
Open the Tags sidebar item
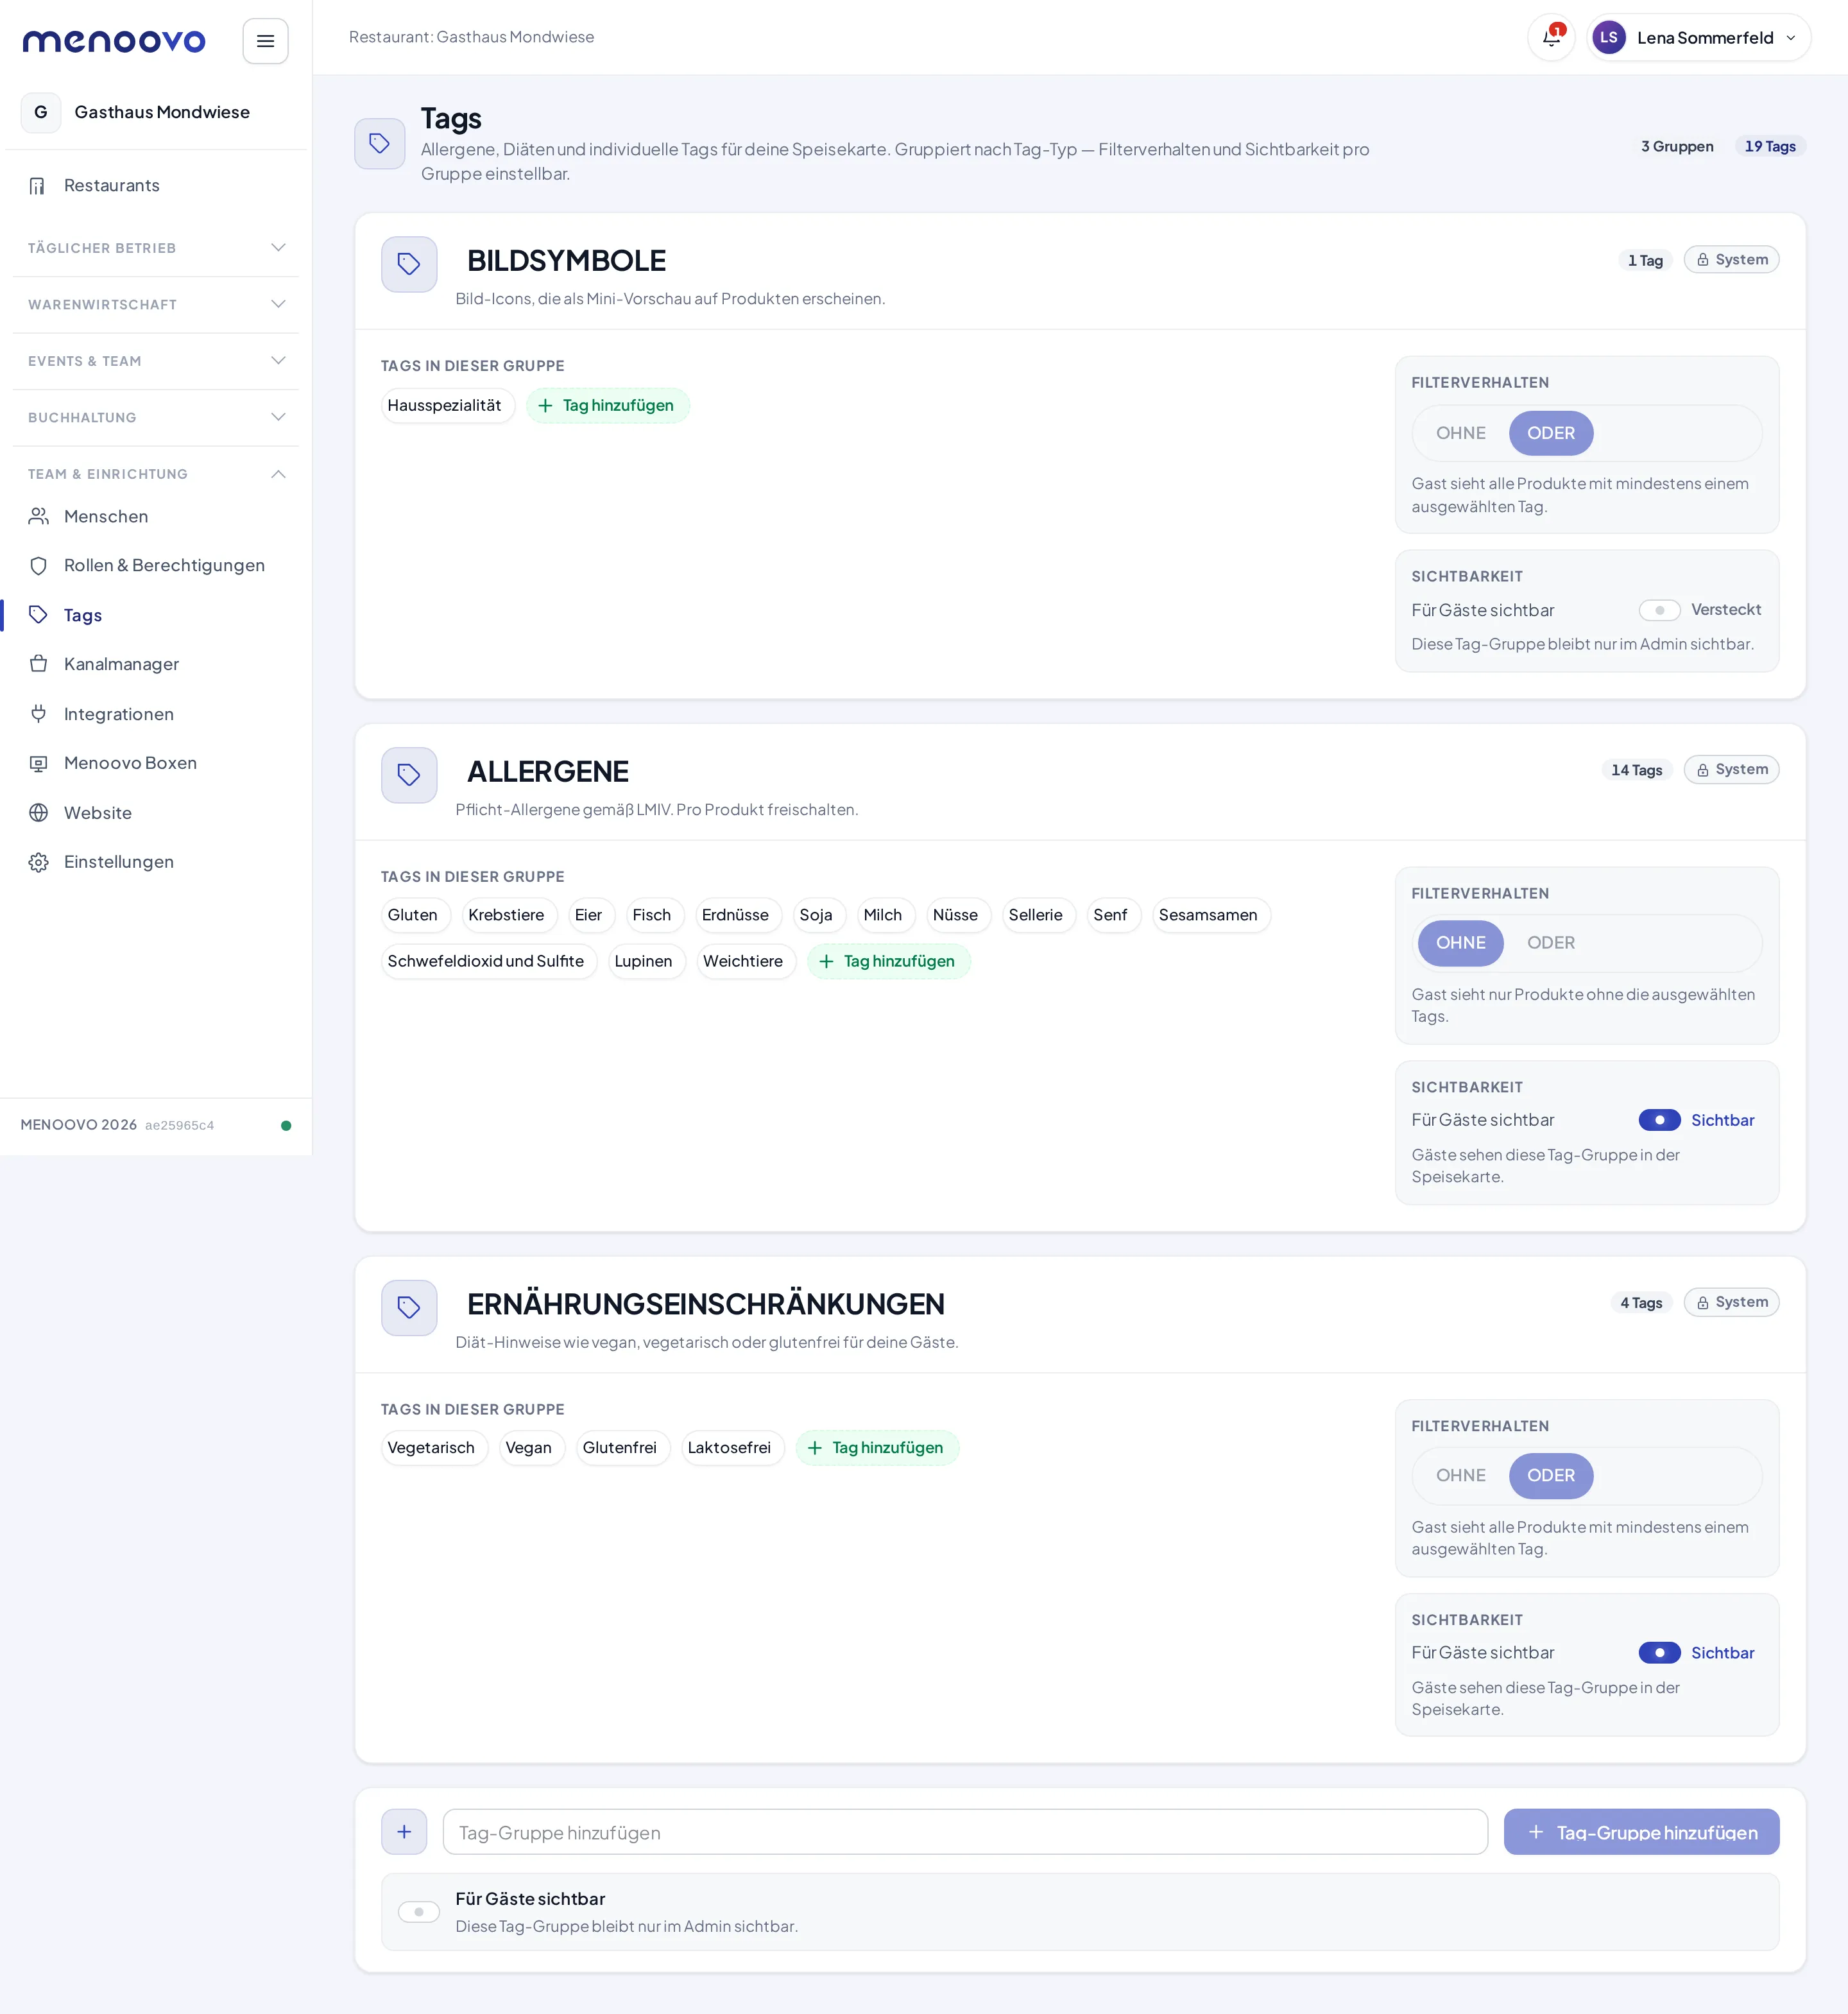click(156, 615)
